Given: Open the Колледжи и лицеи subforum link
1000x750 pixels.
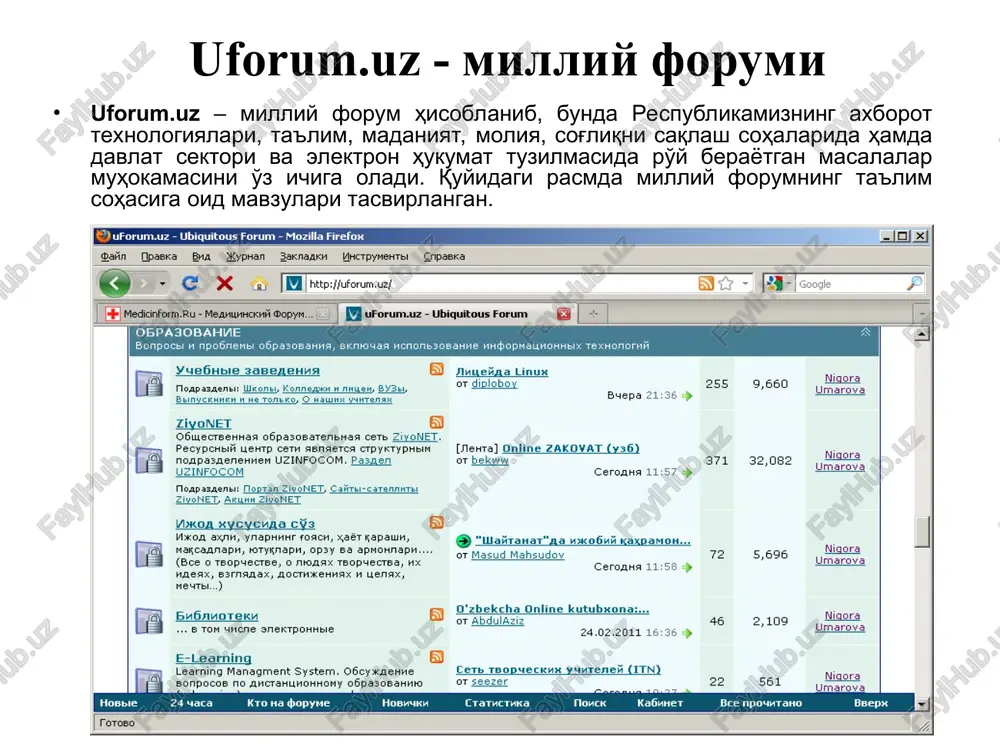Looking at the screenshot, I should 327,388.
